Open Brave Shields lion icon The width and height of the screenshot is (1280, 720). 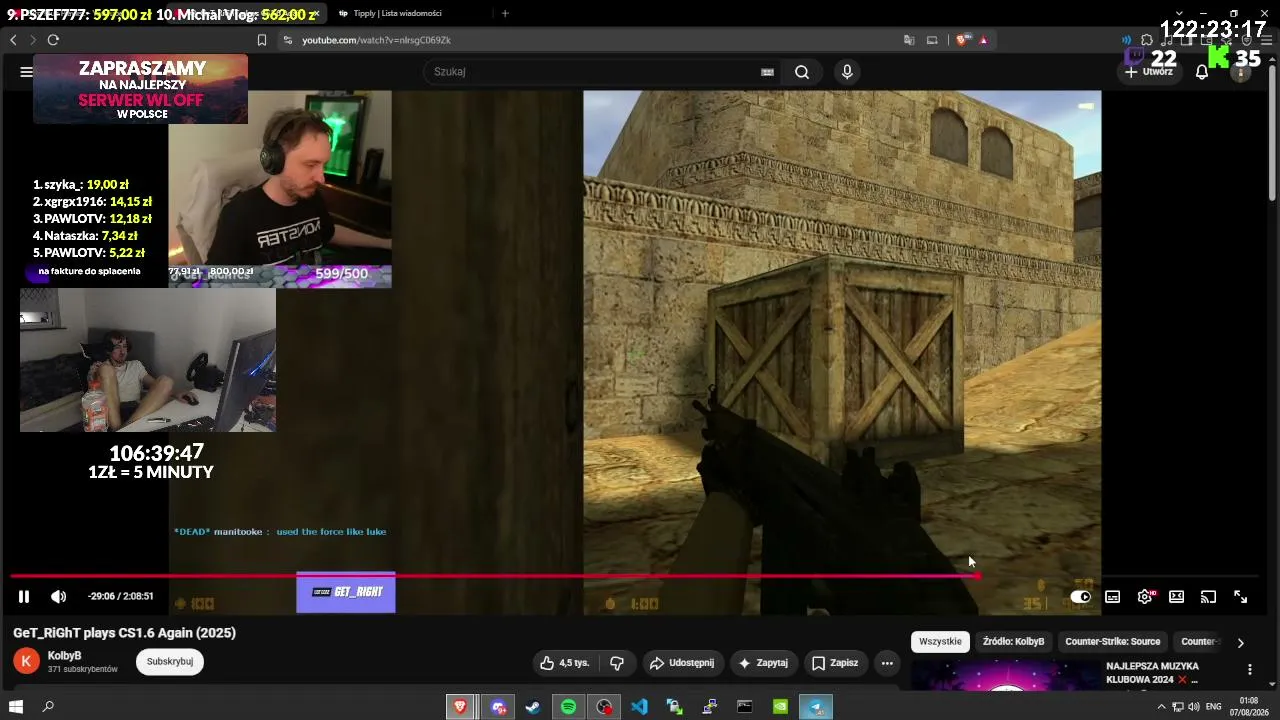pyautogui.click(x=963, y=40)
